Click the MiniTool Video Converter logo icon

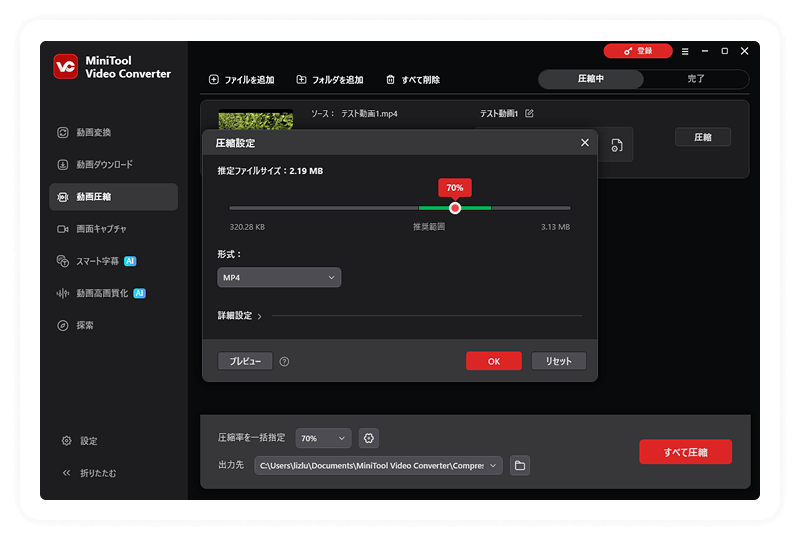coord(66,67)
